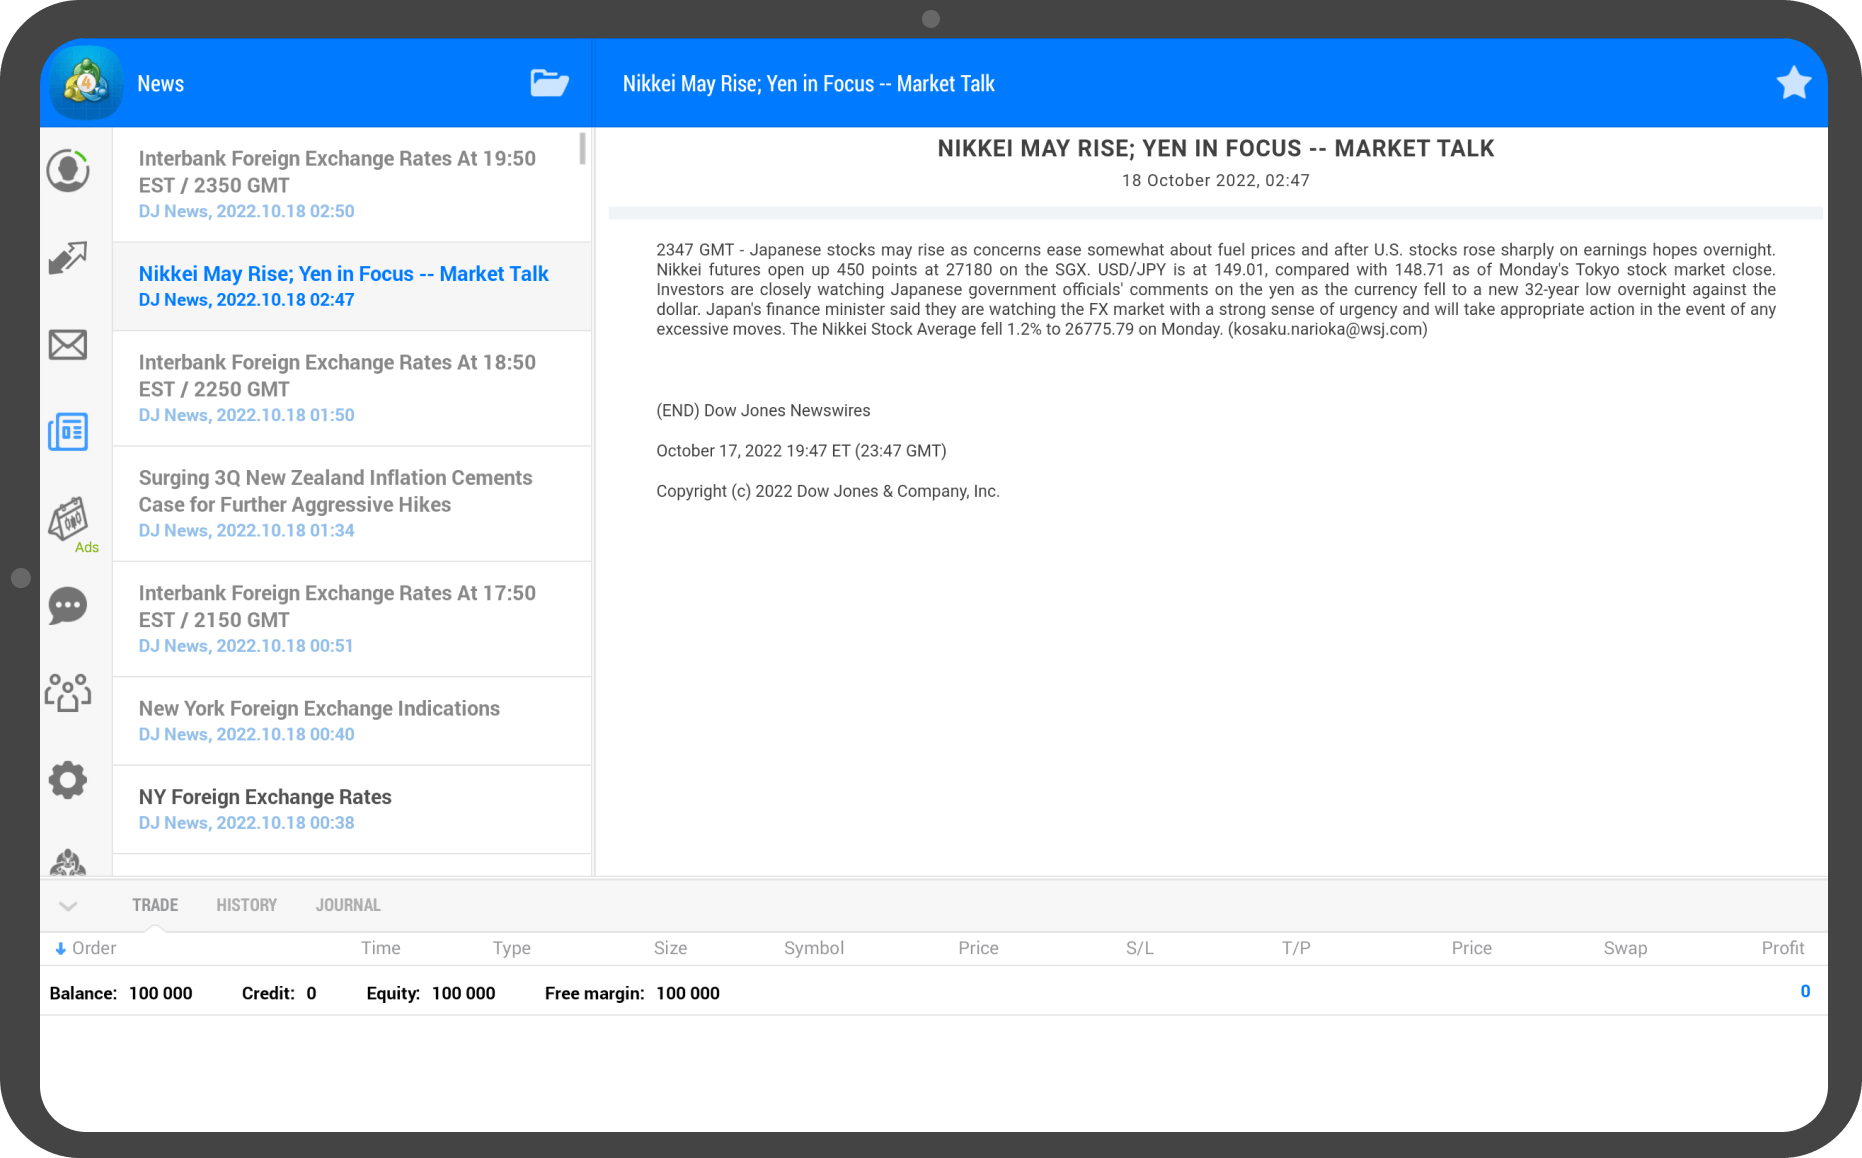Open the Chart arrows sidebar icon
The height and width of the screenshot is (1158, 1862).
tap(68, 258)
